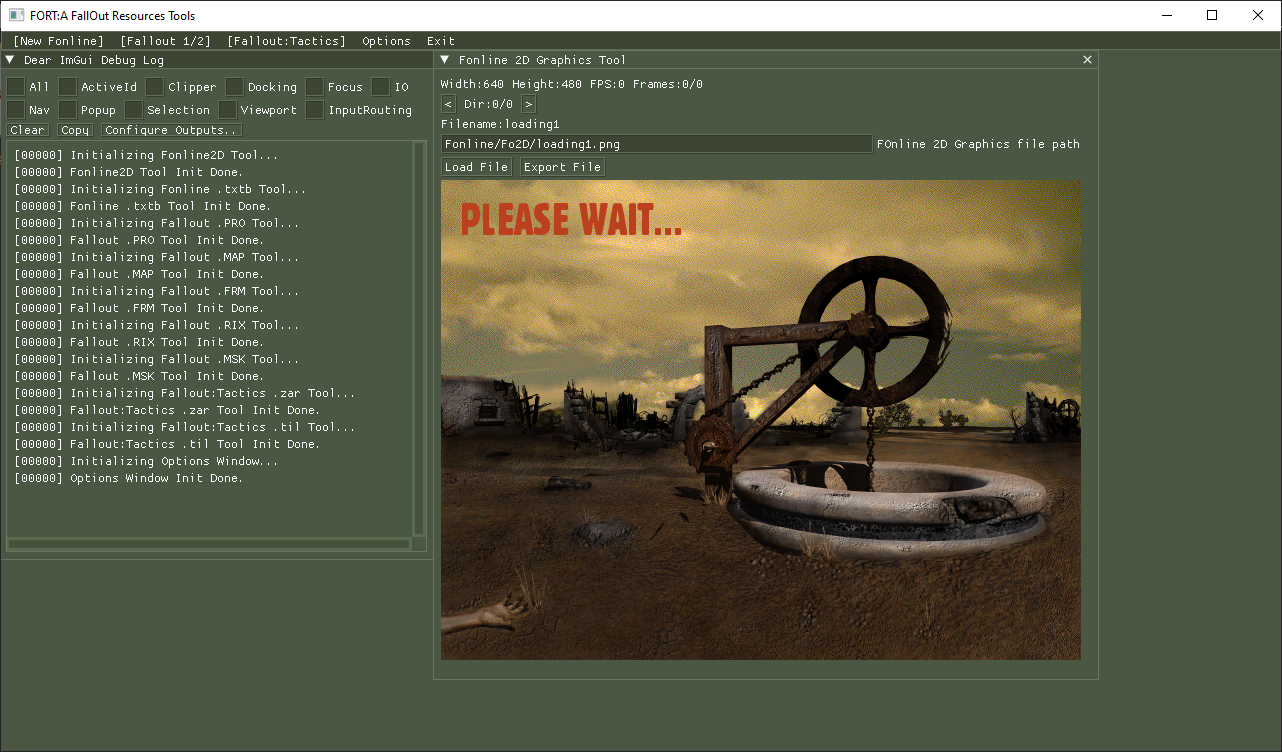Minimize the FORT application window

pos(1166,15)
